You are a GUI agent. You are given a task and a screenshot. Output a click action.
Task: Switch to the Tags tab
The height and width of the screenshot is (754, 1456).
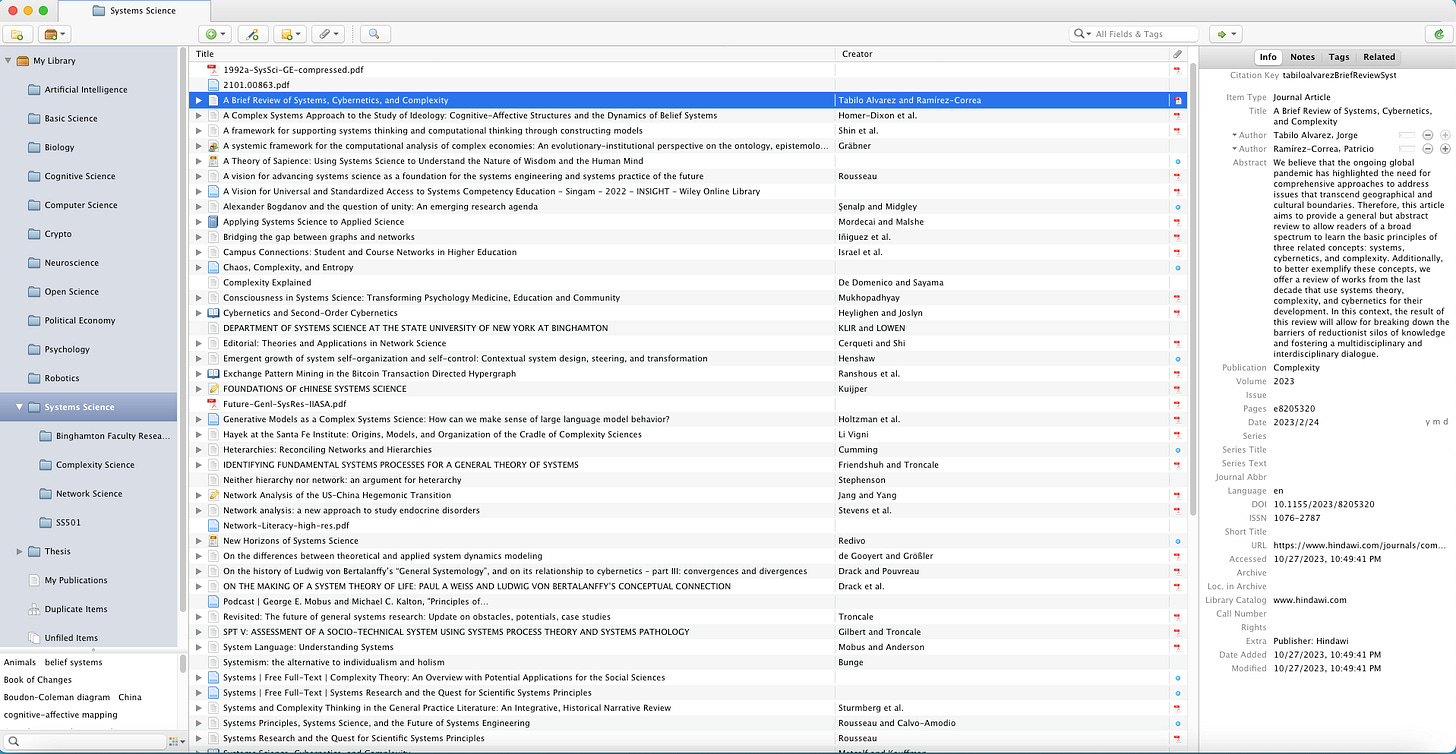[x=1339, y=57]
